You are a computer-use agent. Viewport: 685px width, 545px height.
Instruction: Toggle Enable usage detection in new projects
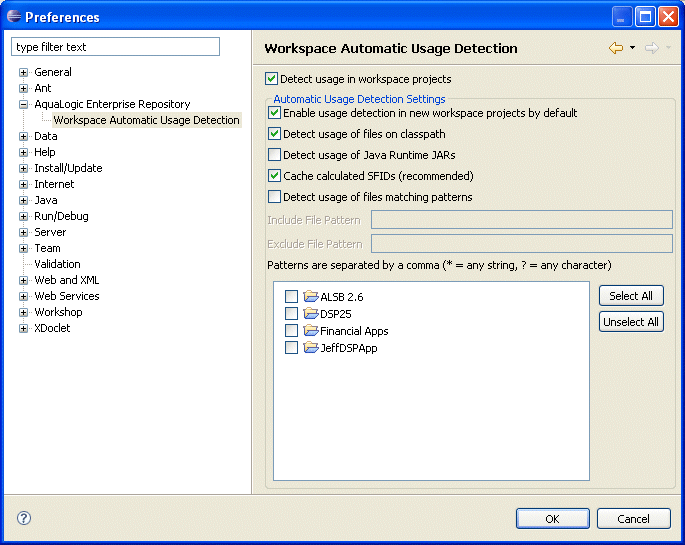click(274, 113)
